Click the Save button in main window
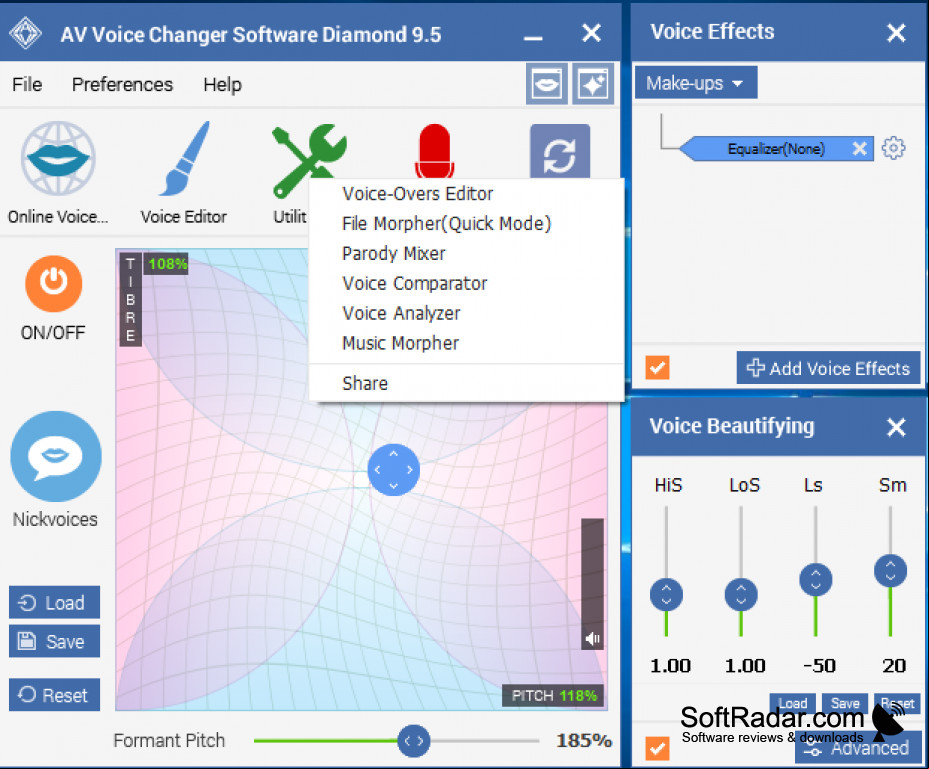The width and height of the screenshot is (929, 769). click(x=54, y=642)
